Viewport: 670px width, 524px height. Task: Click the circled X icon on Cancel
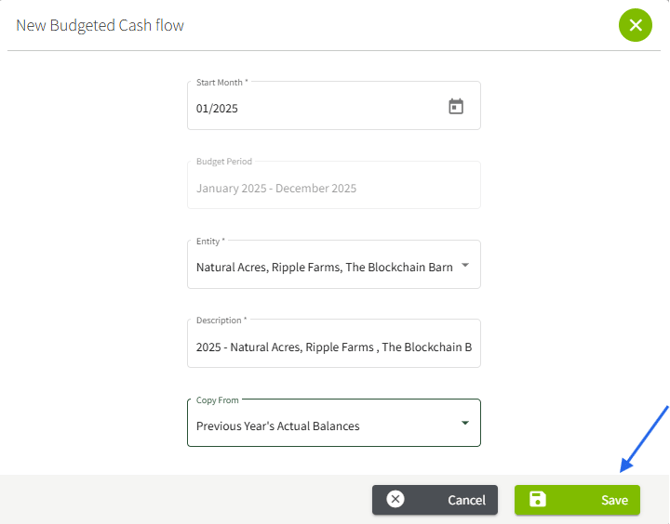[395, 499]
